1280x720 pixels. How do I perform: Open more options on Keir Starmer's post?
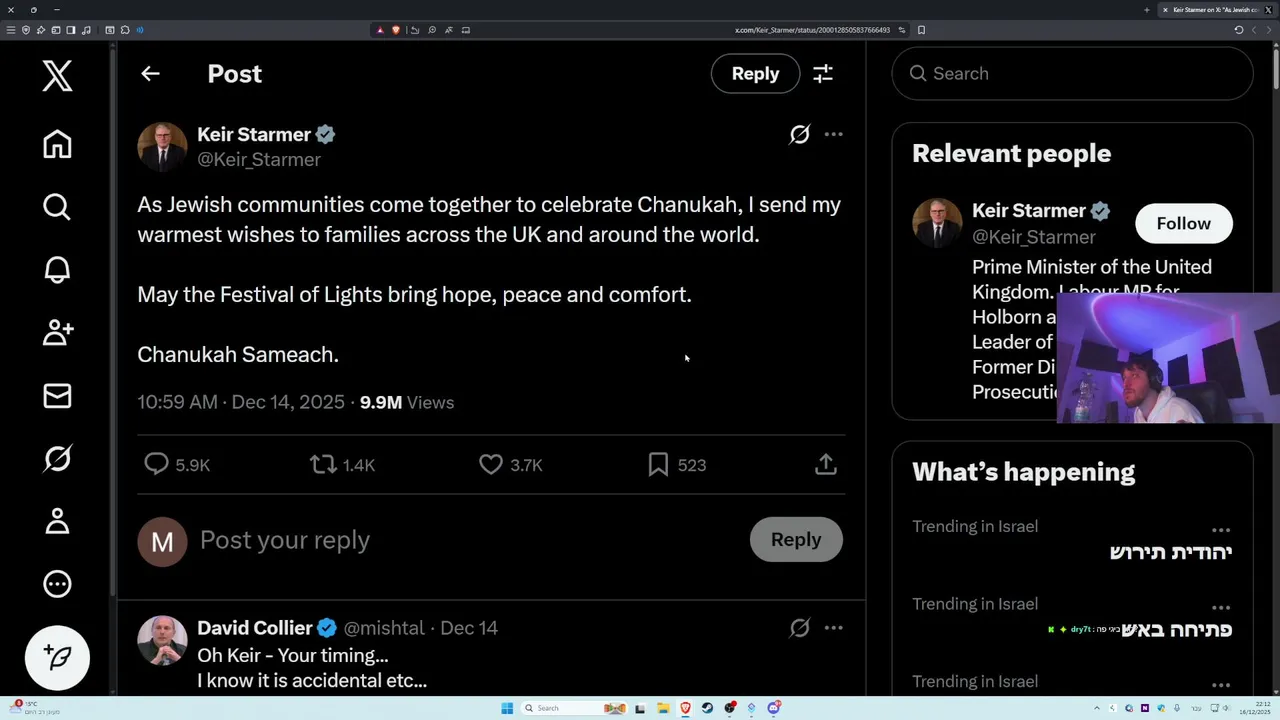tap(833, 134)
